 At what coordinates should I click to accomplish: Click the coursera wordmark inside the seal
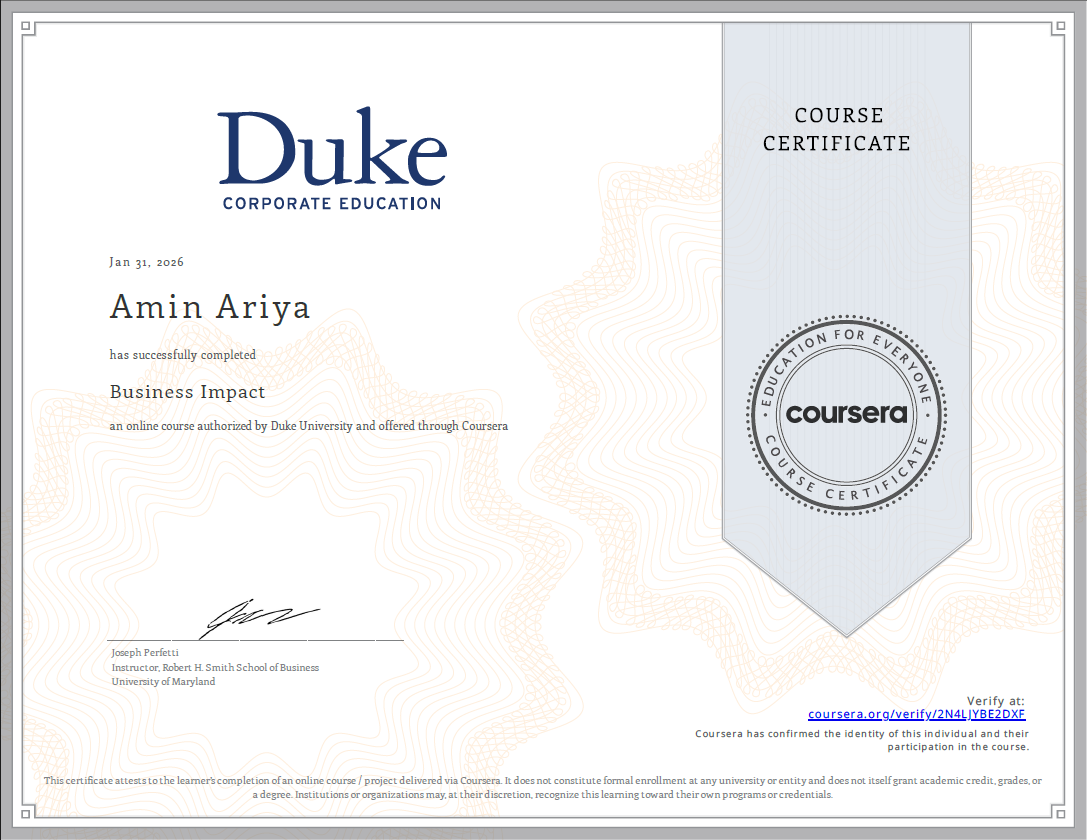(x=846, y=413)
